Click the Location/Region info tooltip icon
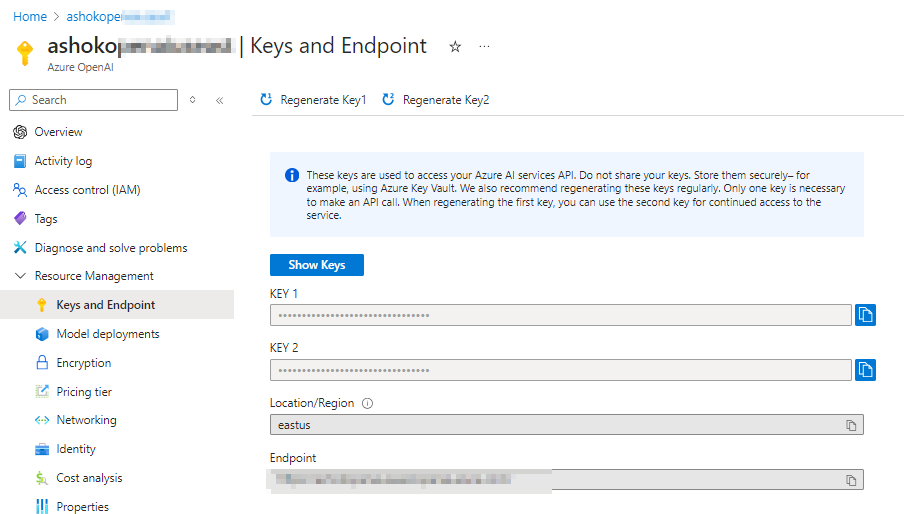Image resolution: width=904 pixels, height=514 pixels. click(x=367, y=403)
